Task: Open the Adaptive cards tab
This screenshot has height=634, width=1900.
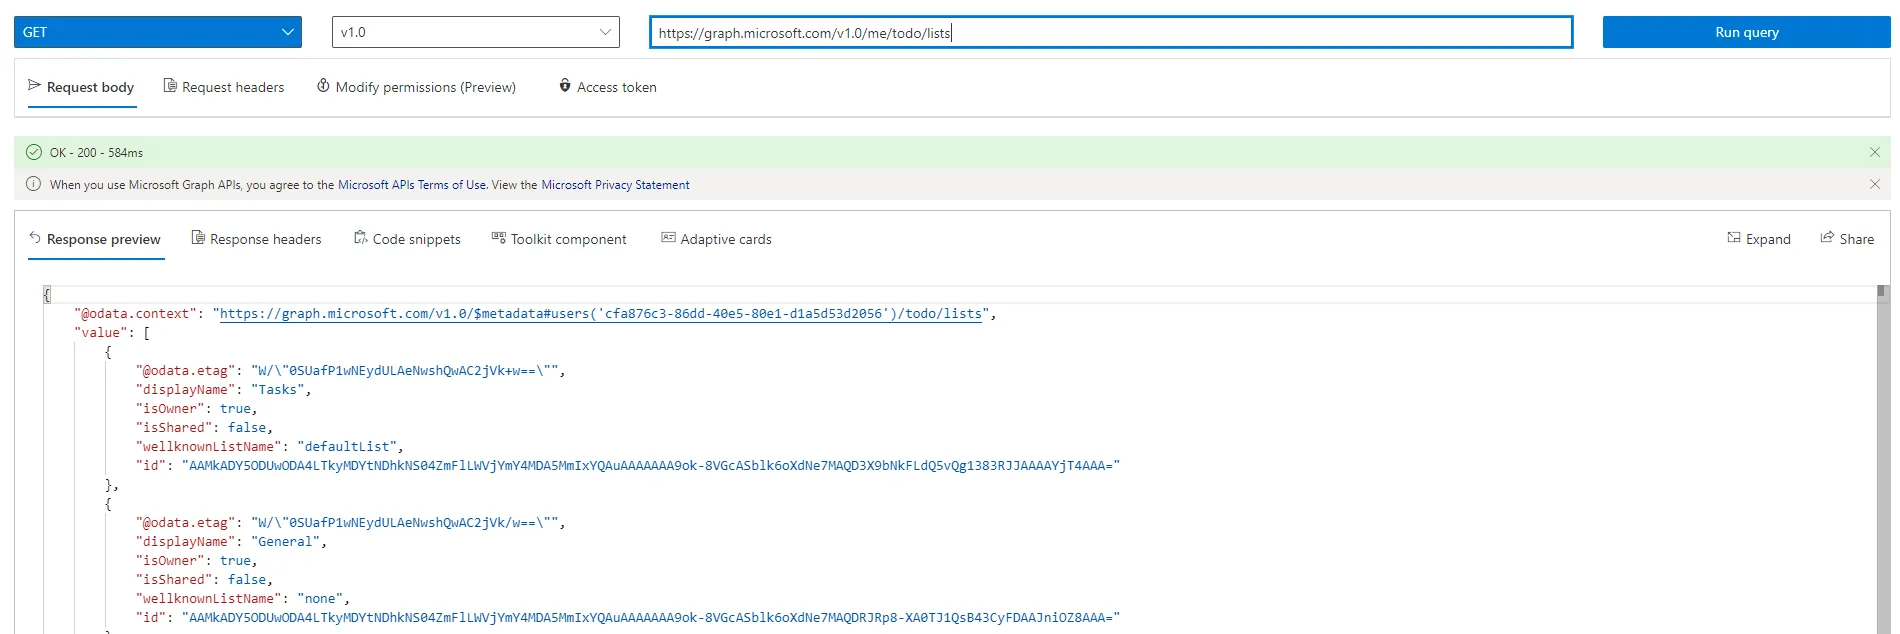Action: point(716,239)
